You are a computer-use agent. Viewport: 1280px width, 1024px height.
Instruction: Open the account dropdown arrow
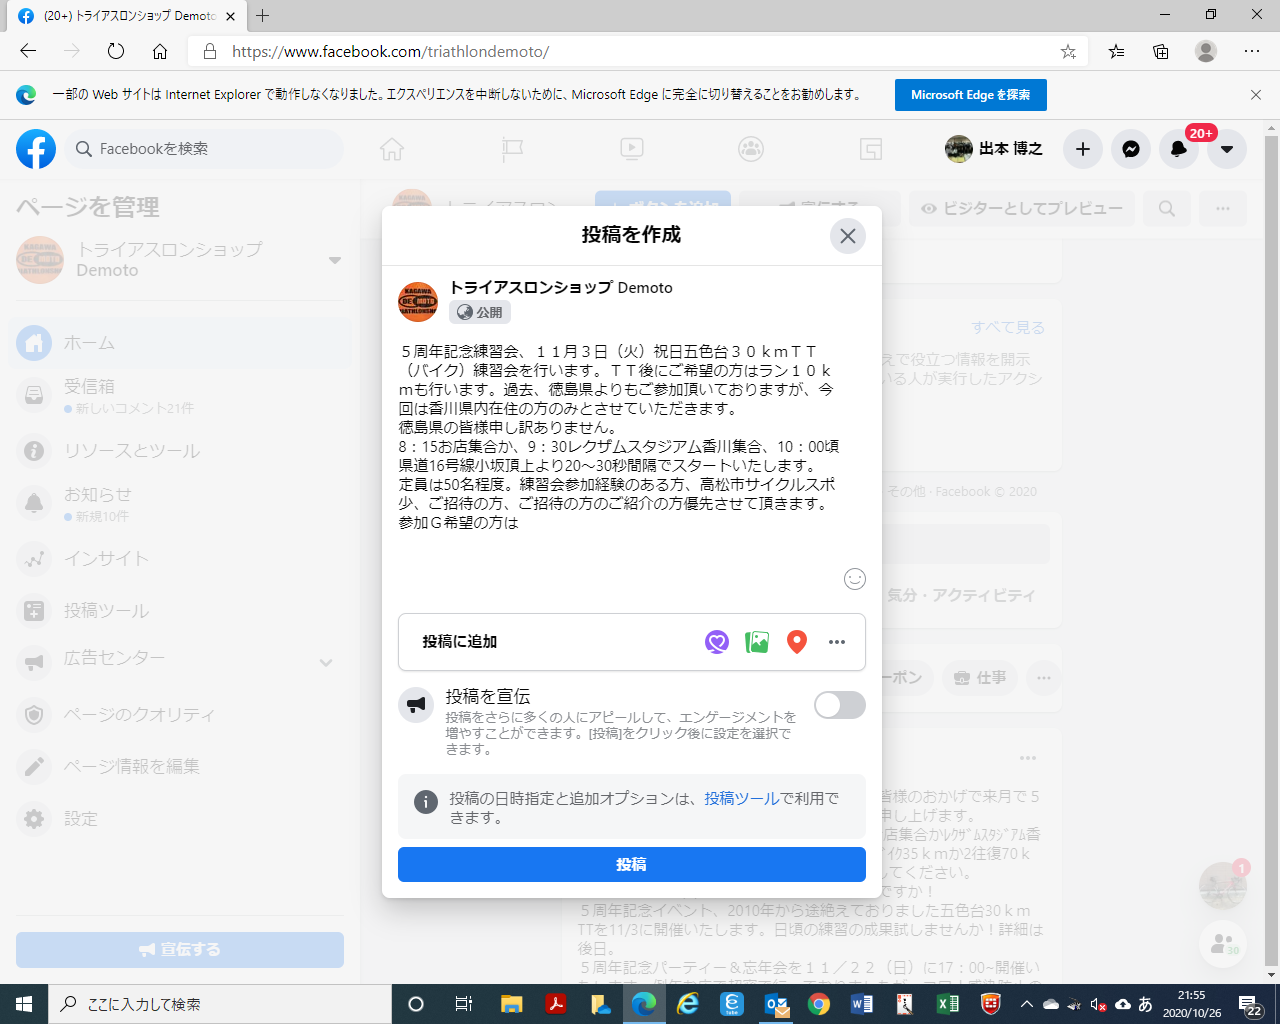coord(1227,149)
